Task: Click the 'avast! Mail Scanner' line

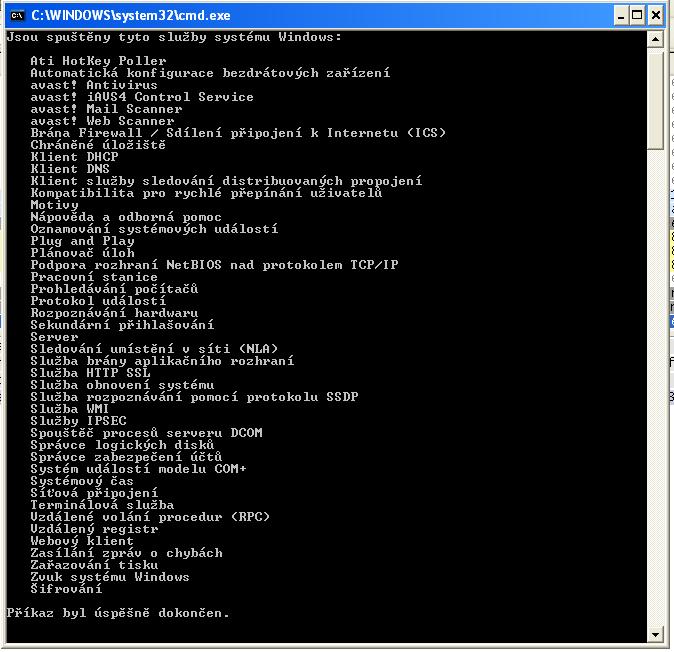Action: pos(106,109)
